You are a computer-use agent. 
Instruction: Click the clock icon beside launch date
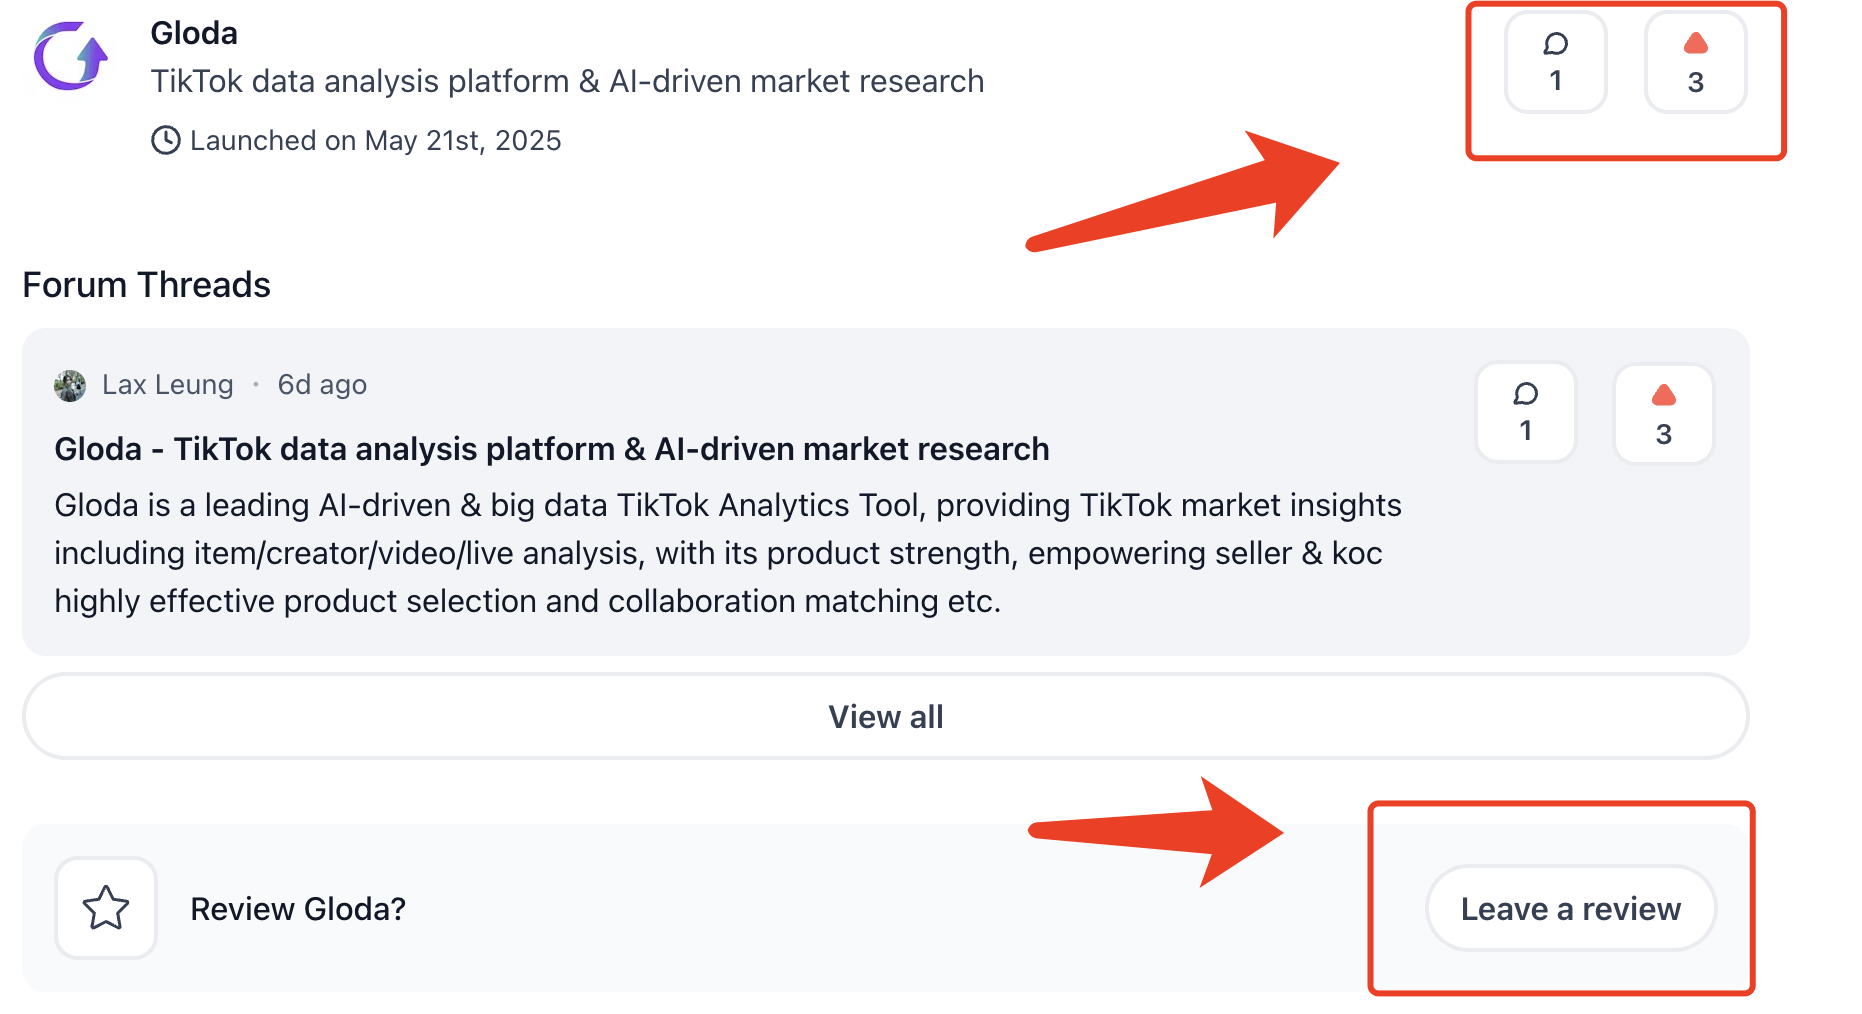[165, 140]
